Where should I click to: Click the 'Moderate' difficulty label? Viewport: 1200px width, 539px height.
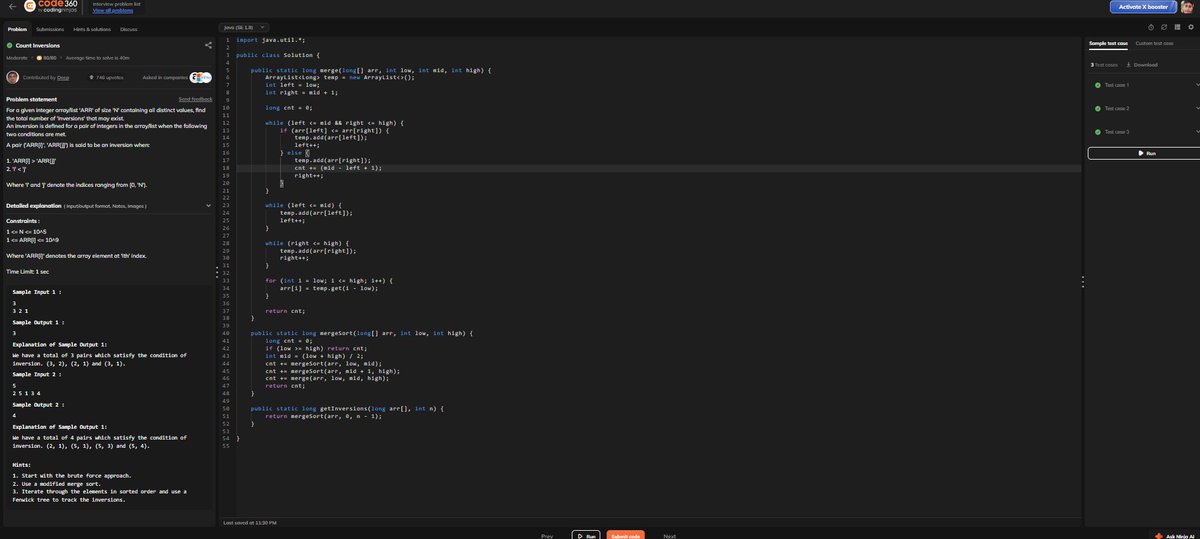(x=17, y=59)
